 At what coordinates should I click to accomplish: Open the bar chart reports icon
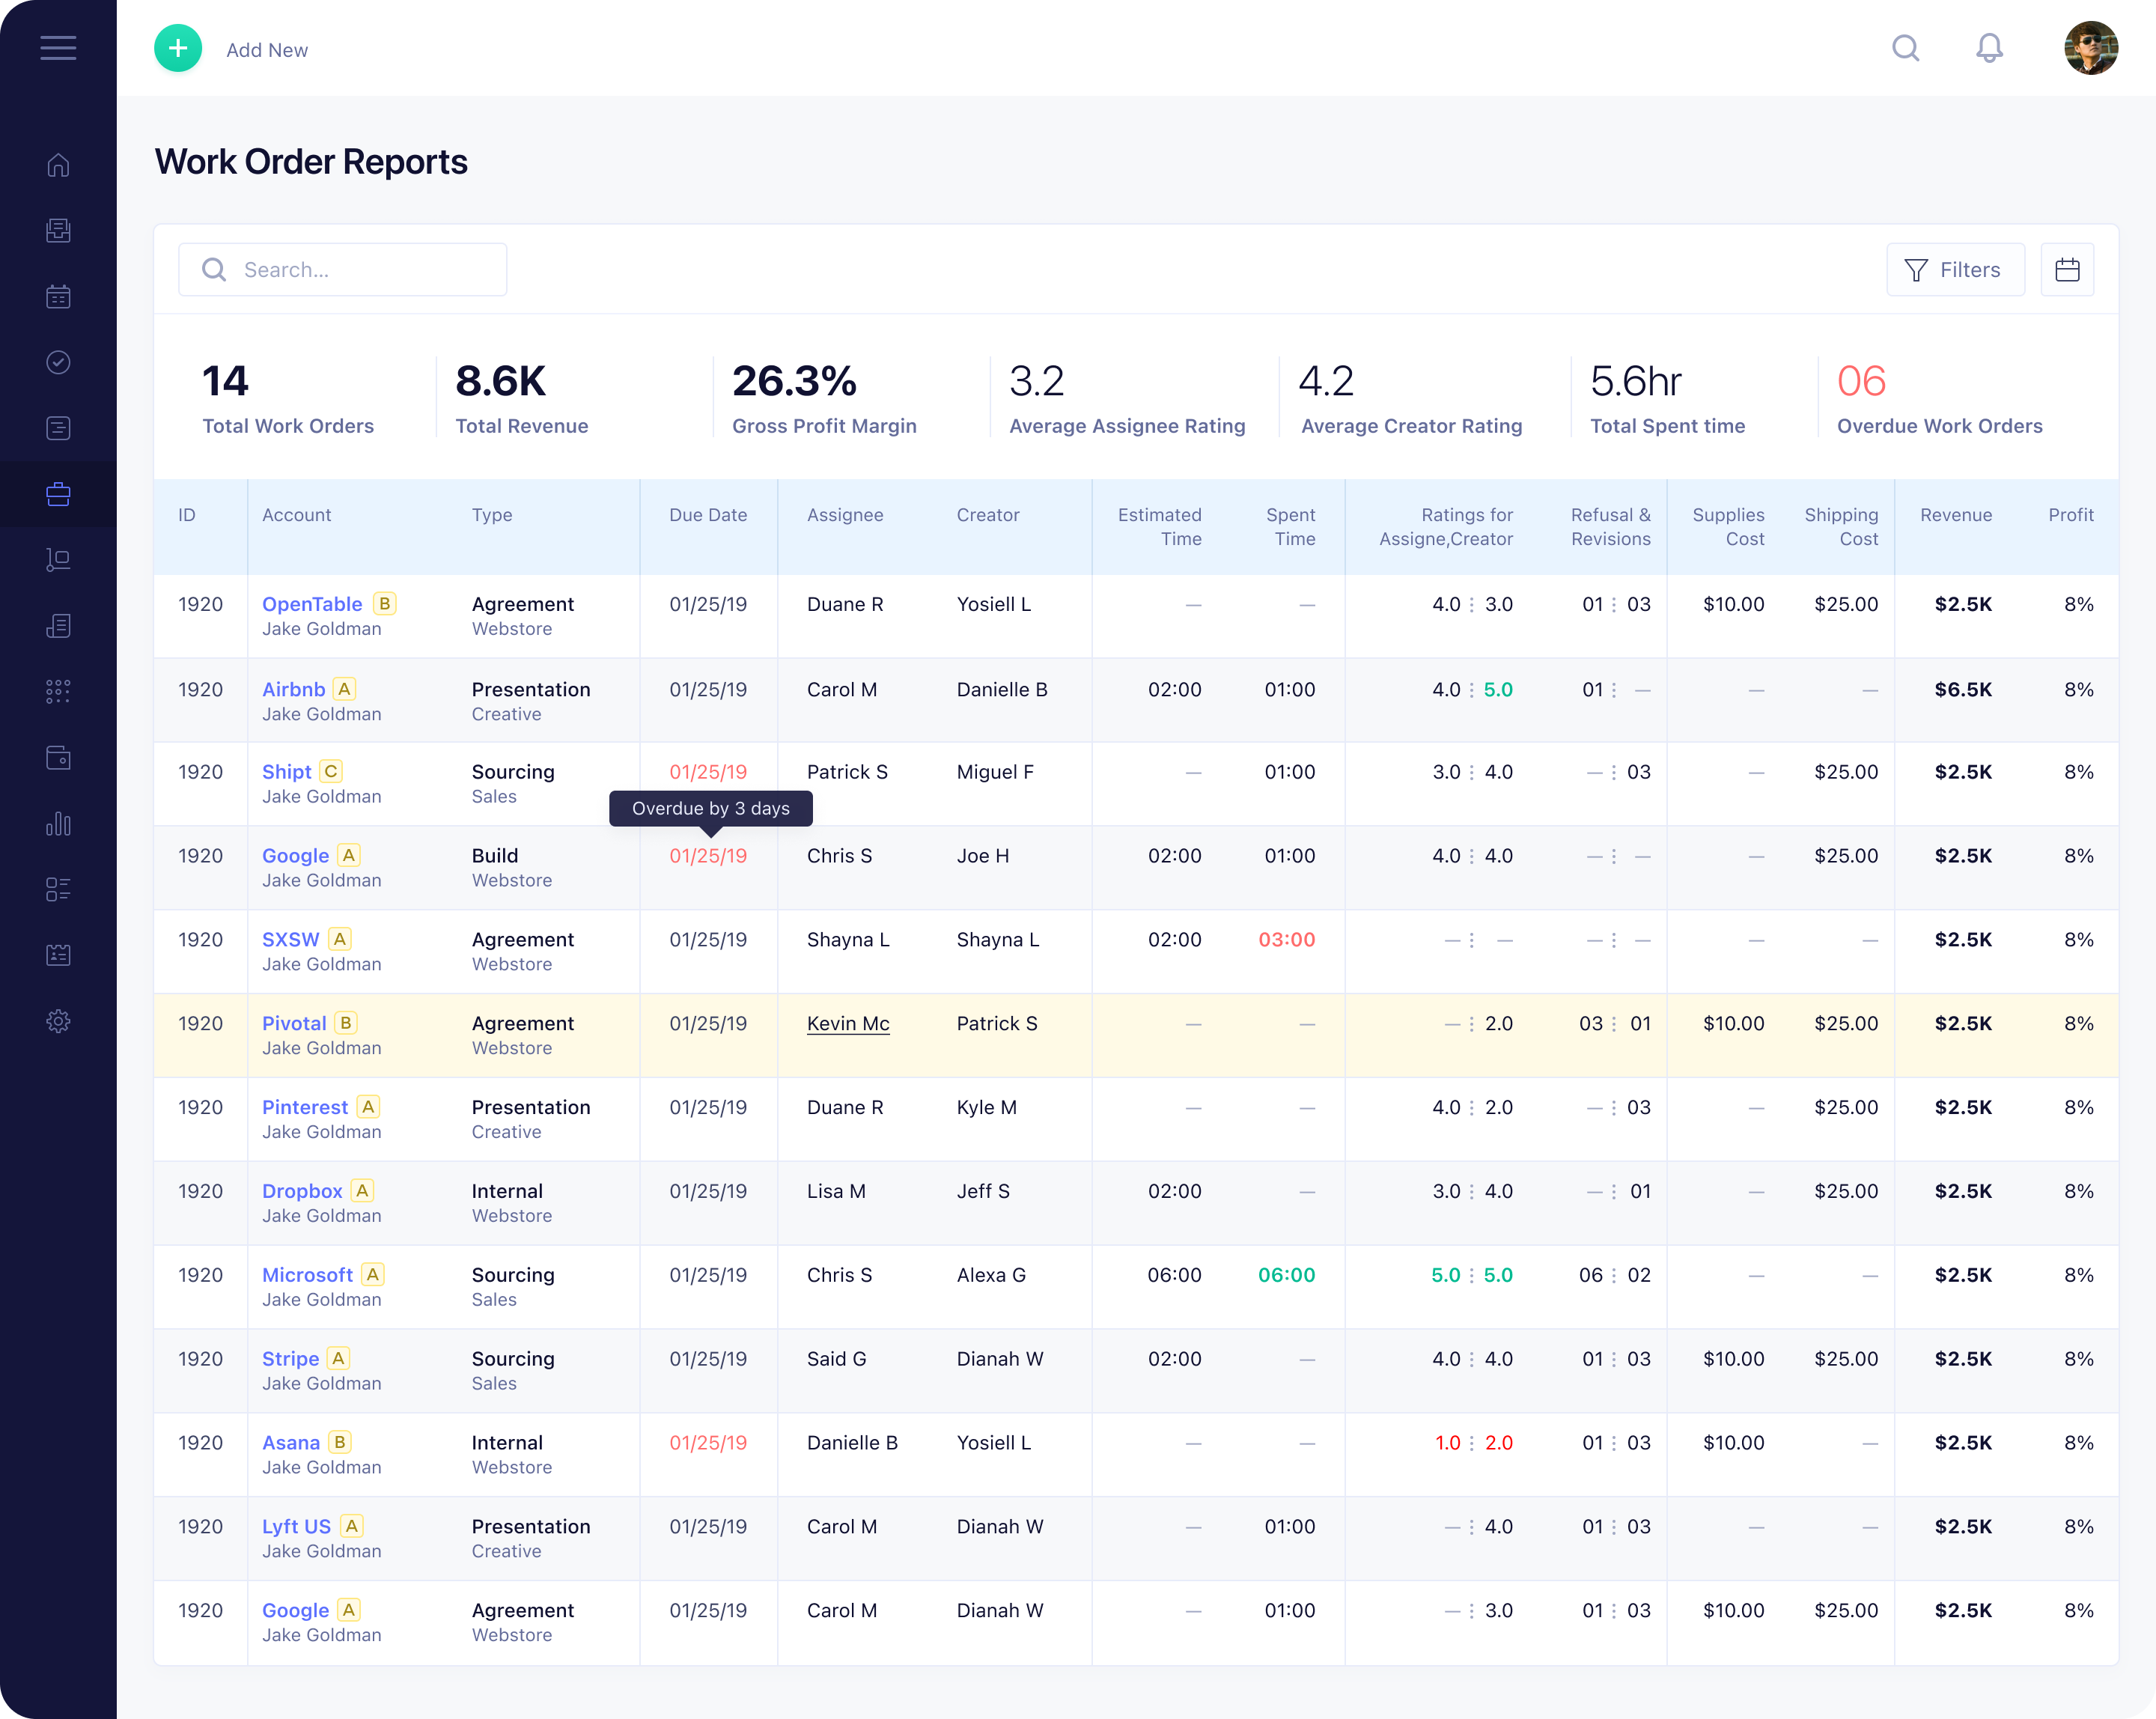(58, 824)
